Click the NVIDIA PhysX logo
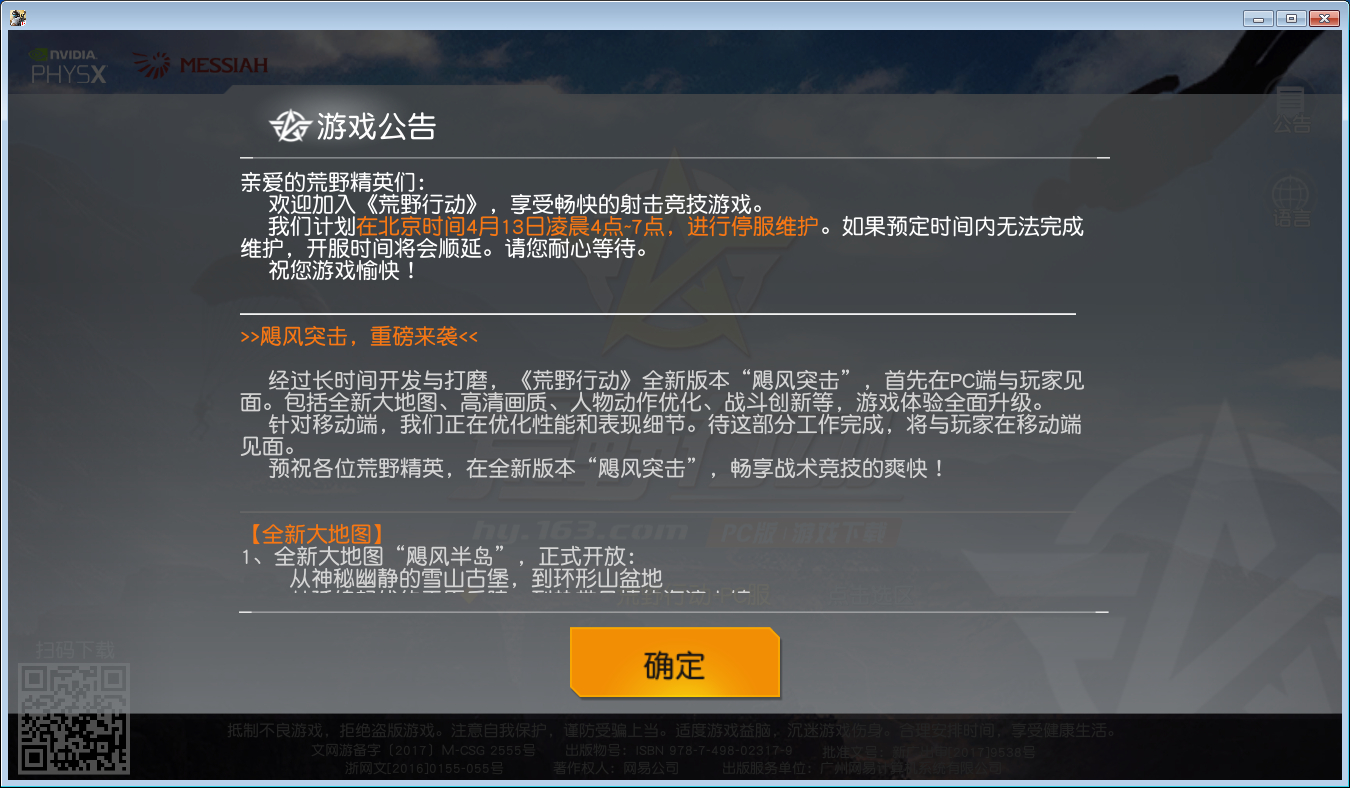This screenshot has width=1350, height=788. (x=68, y=66)
